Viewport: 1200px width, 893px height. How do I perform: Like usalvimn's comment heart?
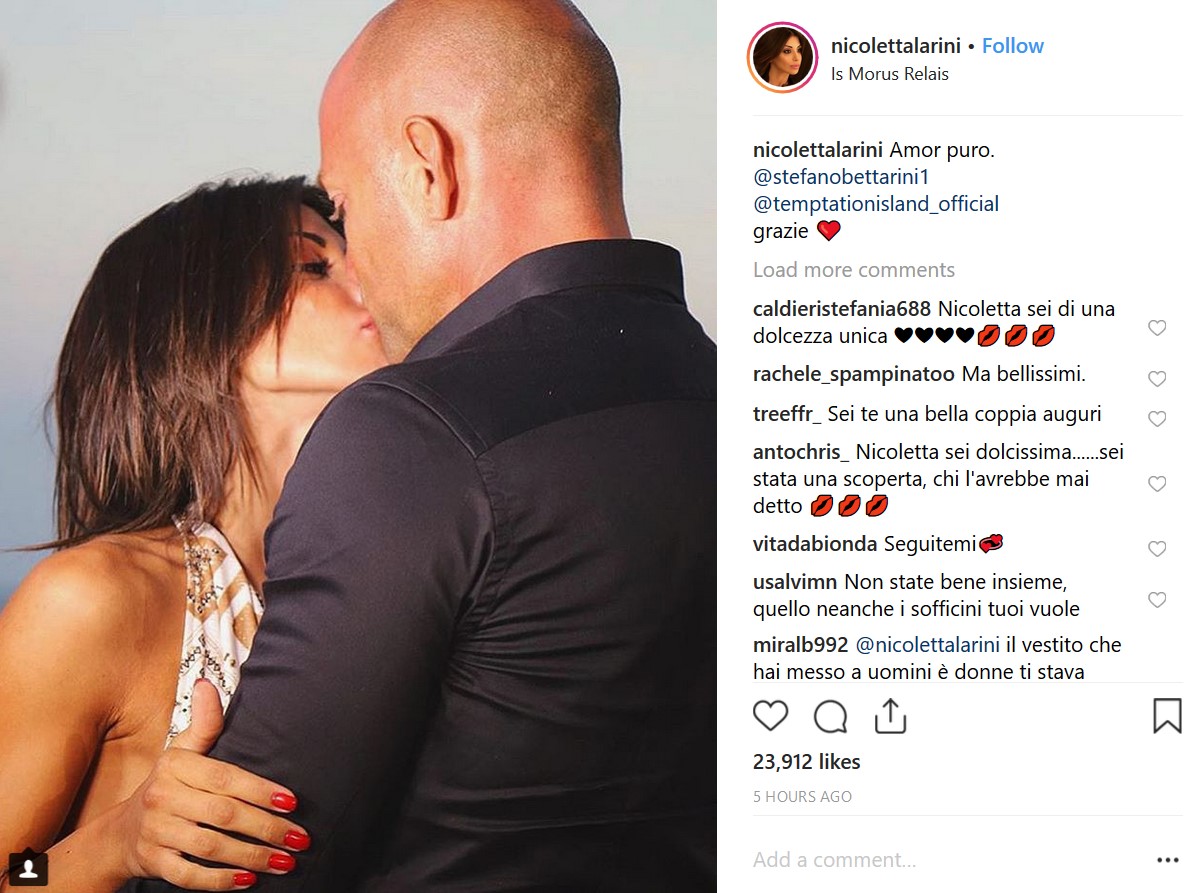coord(1157,600)
